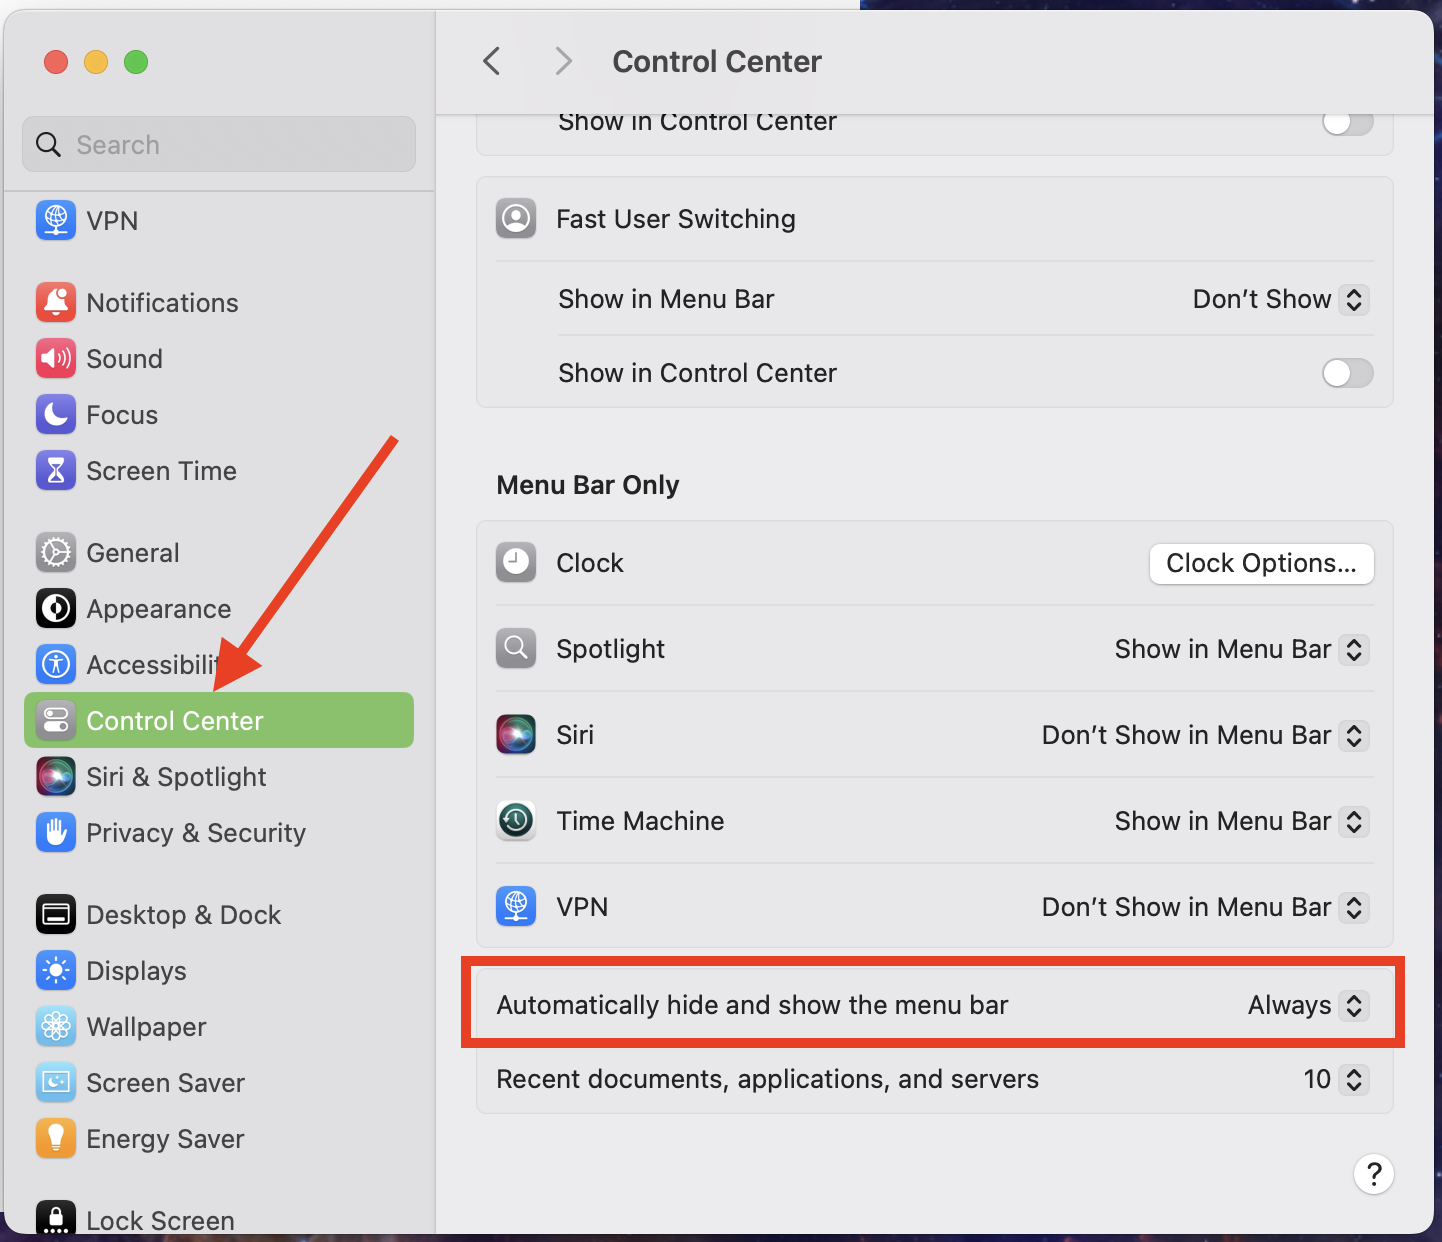Toggle Fast User Switching Show in Control Center
1442x1242 pixels.
tap(1348, 373)
